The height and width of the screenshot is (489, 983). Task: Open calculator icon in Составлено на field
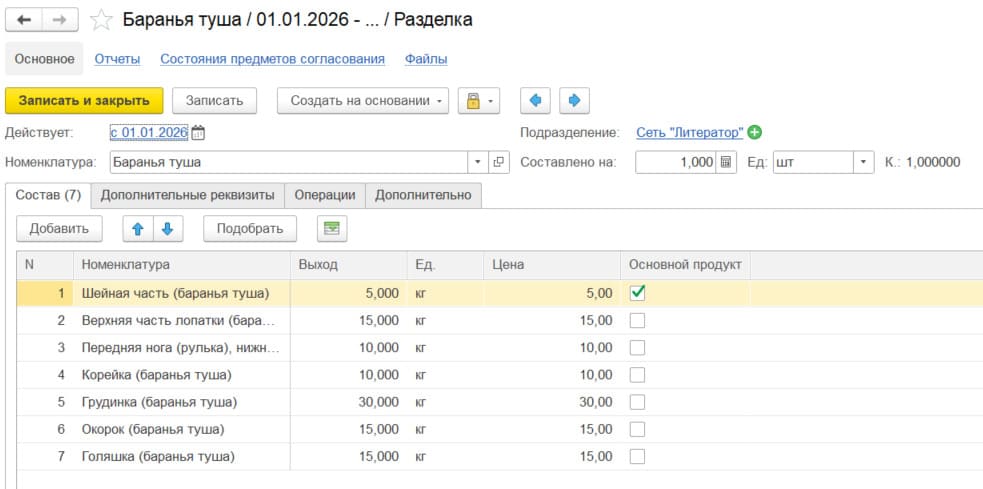click(x=727, y=162)
